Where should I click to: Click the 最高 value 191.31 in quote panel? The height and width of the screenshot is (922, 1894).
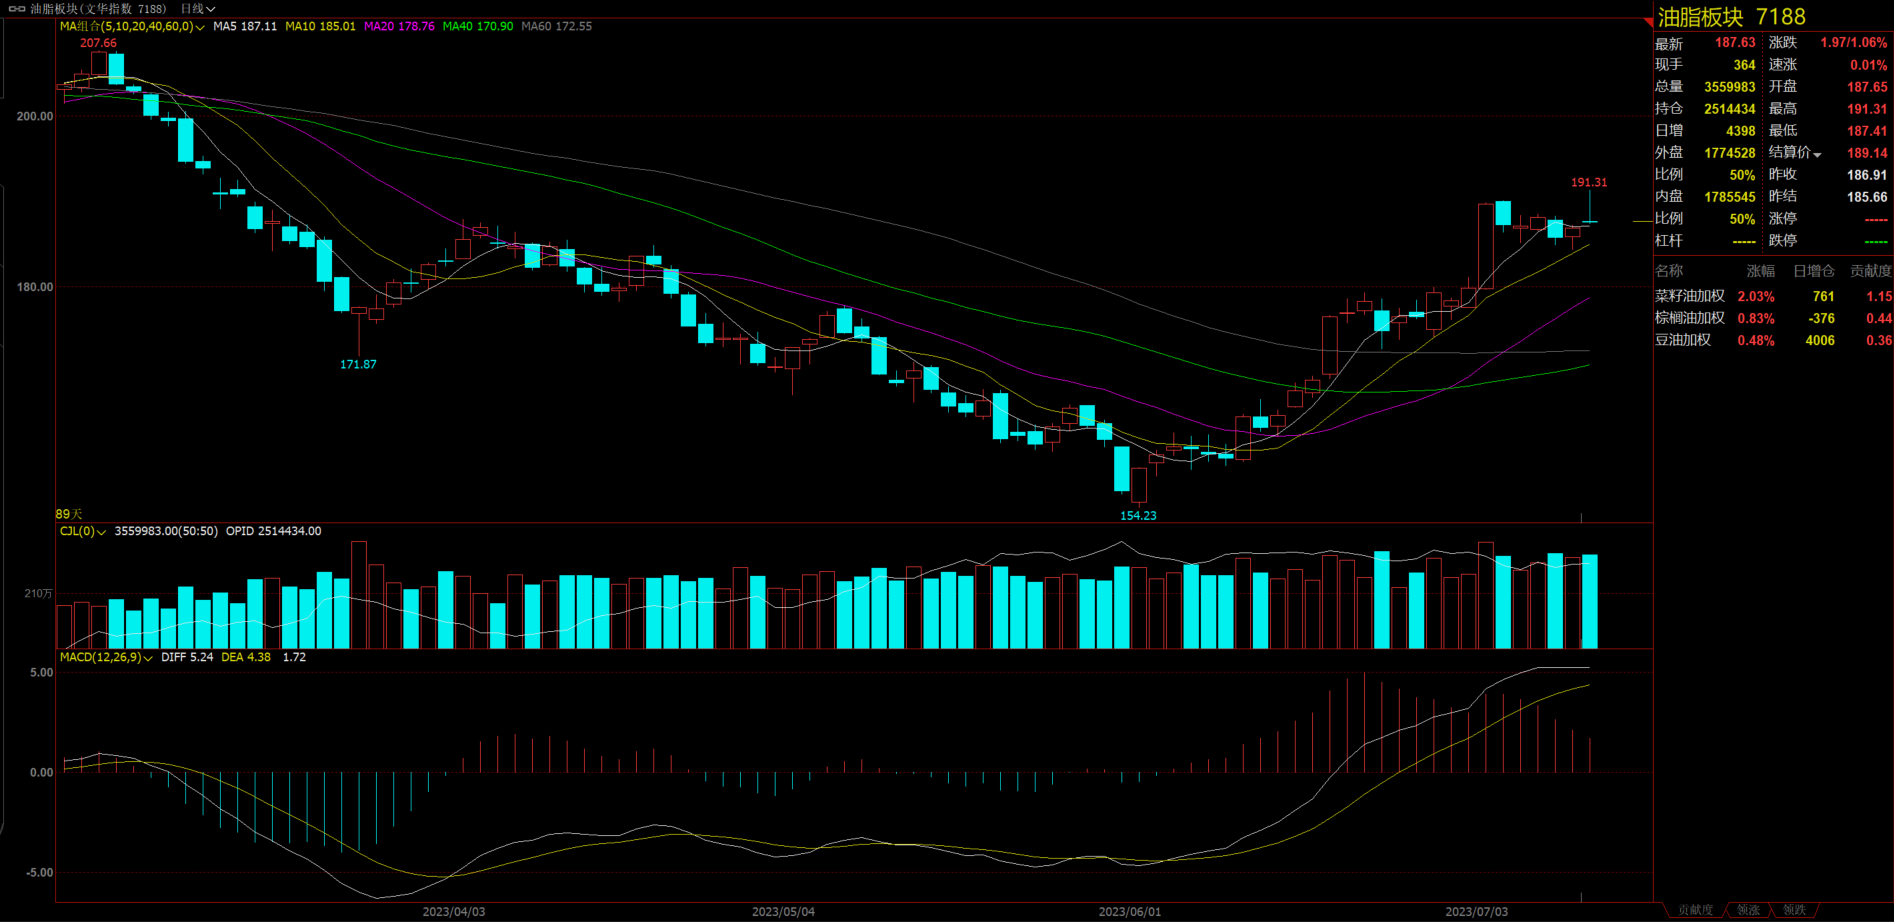click(x=1868, y=109)
